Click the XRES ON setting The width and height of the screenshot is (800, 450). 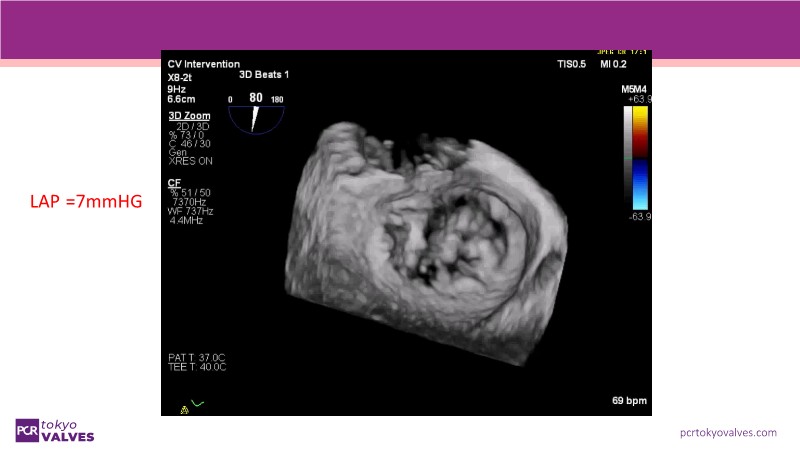coord(190,161)
